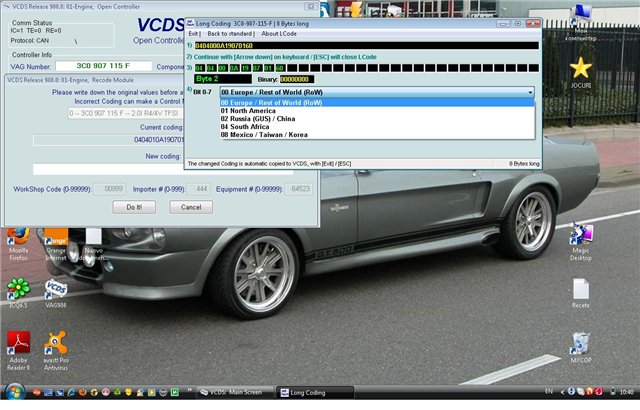
Task: Click the Windows Start orb
Action: coord(14,392)
